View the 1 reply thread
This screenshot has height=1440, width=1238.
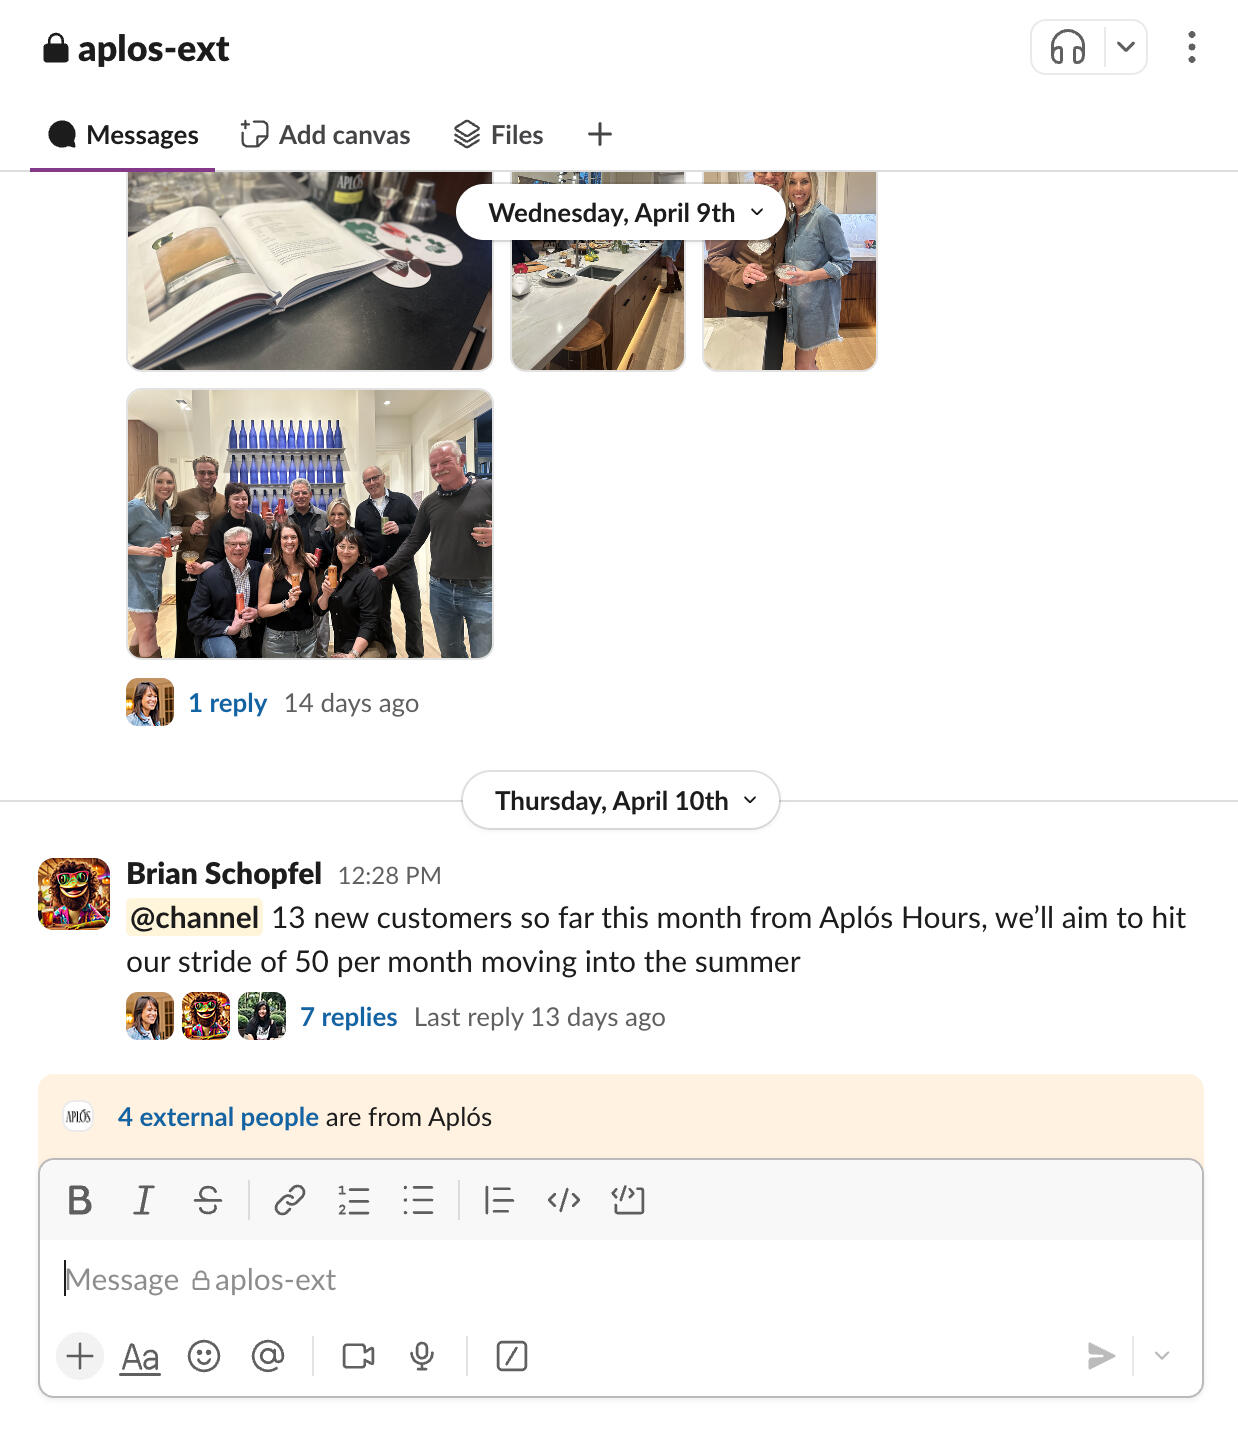227,703
